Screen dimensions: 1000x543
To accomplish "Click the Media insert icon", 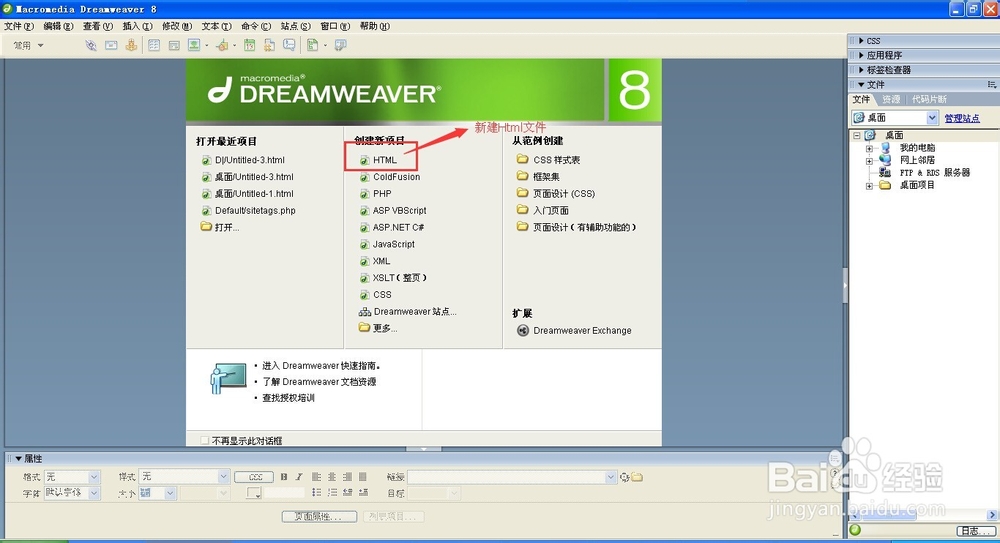I will pyautogui.click(x=223, y=45).
